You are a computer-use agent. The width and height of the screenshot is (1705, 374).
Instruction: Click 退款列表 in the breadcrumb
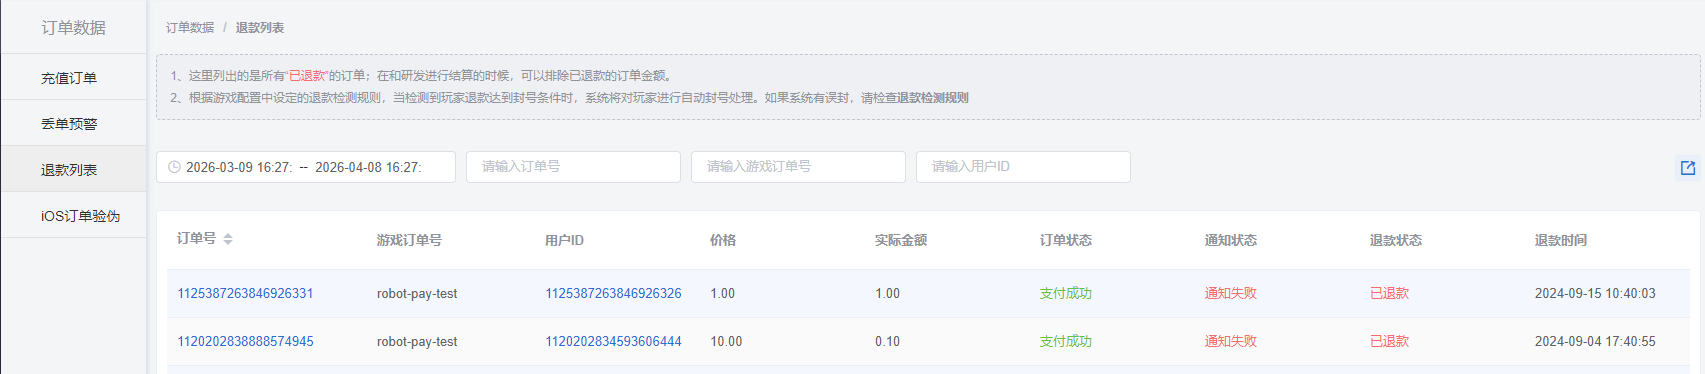pyautogui.click(x=260, y=28)
